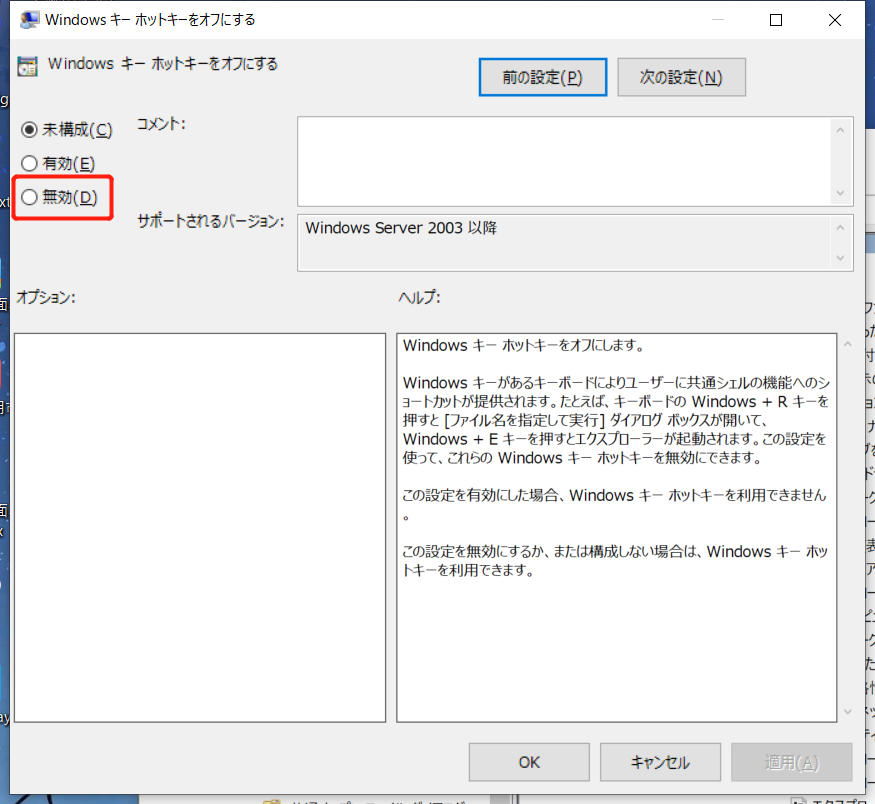The height and width of the screenshot is (804, 875).
Task: Click the comment box scroll up arrow
Action: pyautogui.click(x=840, y=130)
